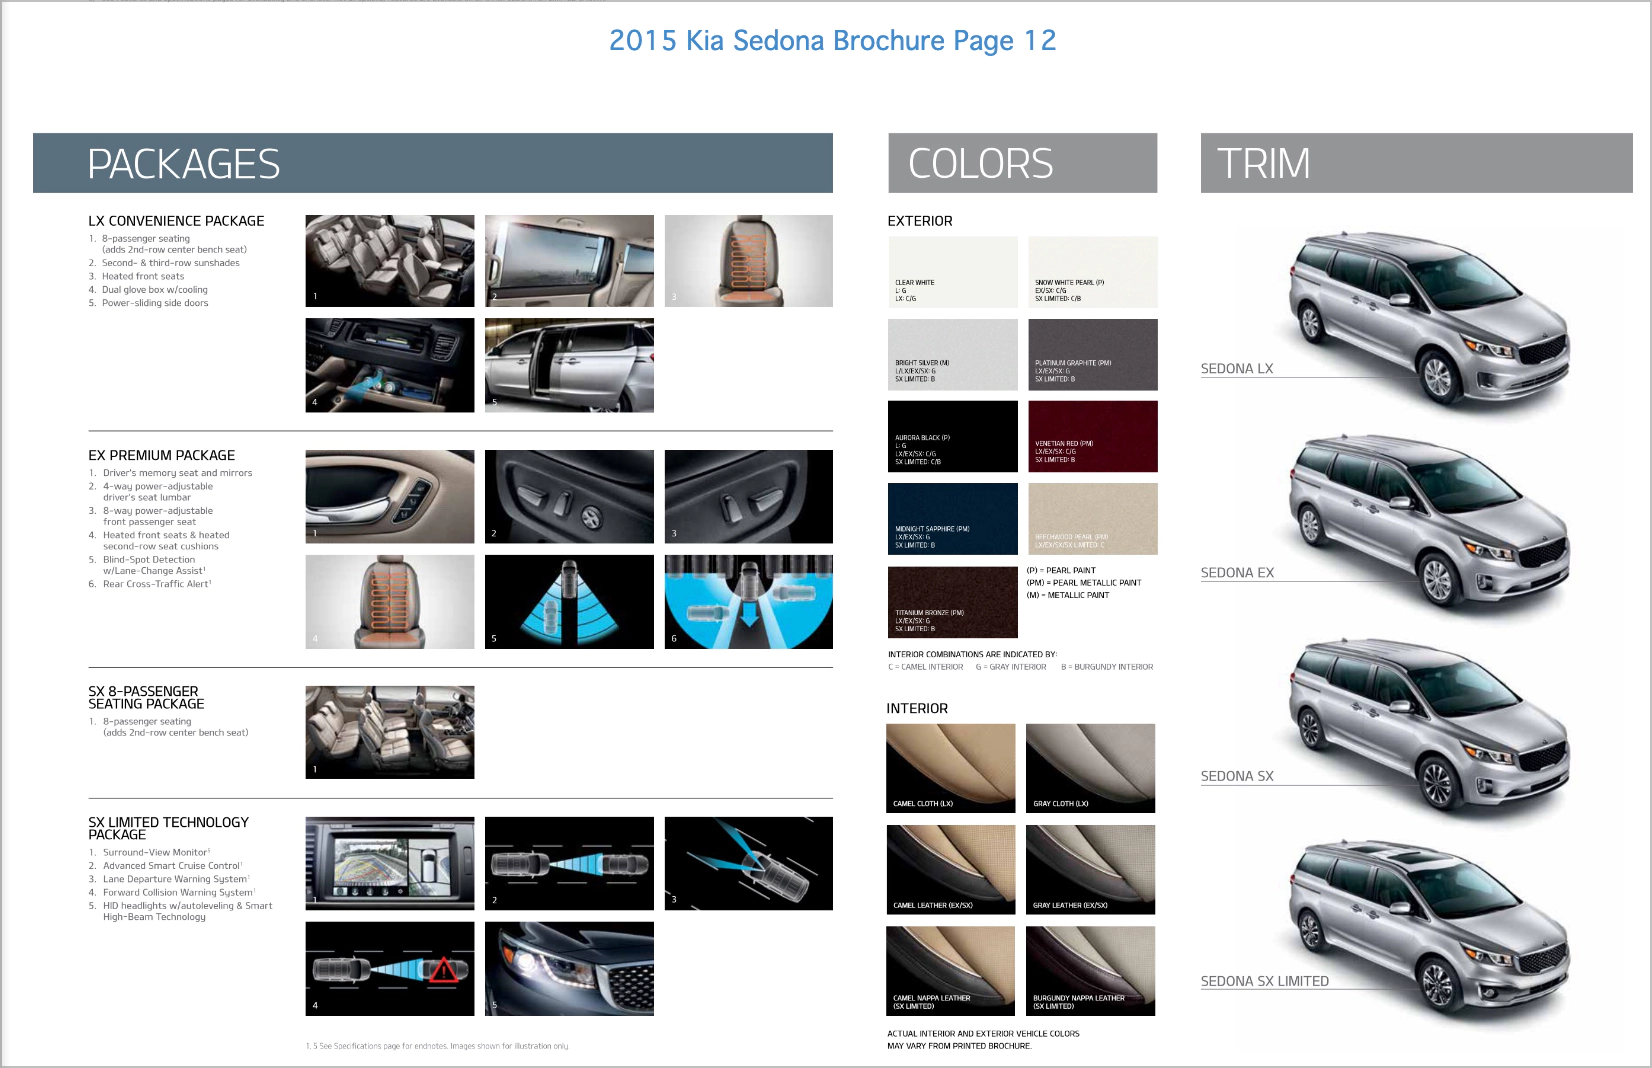Click the SEDONA EX trim label

[1237, 573]
